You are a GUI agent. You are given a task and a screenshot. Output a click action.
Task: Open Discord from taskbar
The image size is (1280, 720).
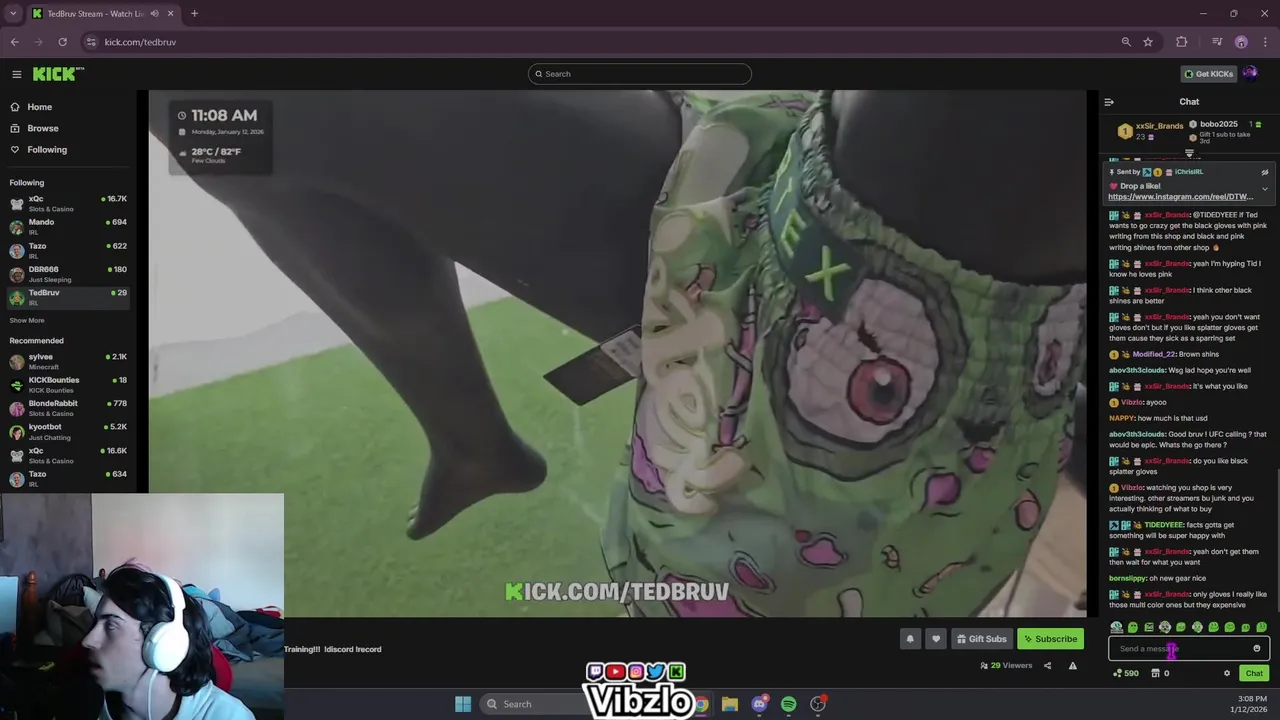point(759,704)
